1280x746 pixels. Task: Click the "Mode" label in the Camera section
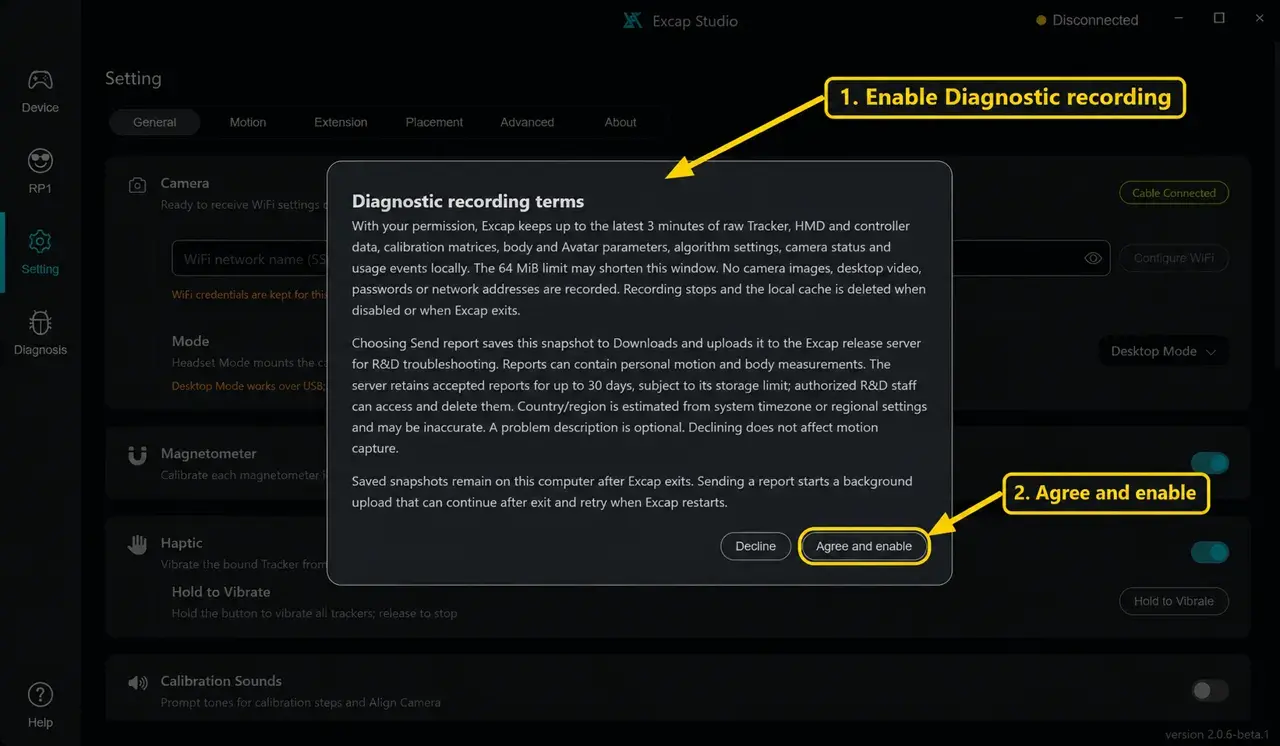click(x=190, y=341)
